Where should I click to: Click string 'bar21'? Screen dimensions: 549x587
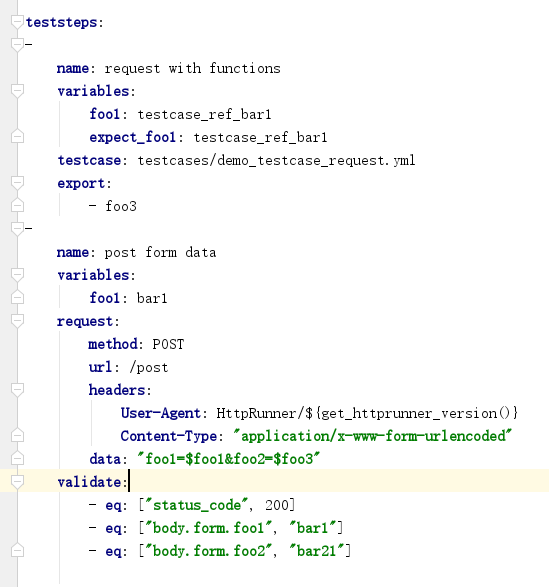tap(317, 551)
